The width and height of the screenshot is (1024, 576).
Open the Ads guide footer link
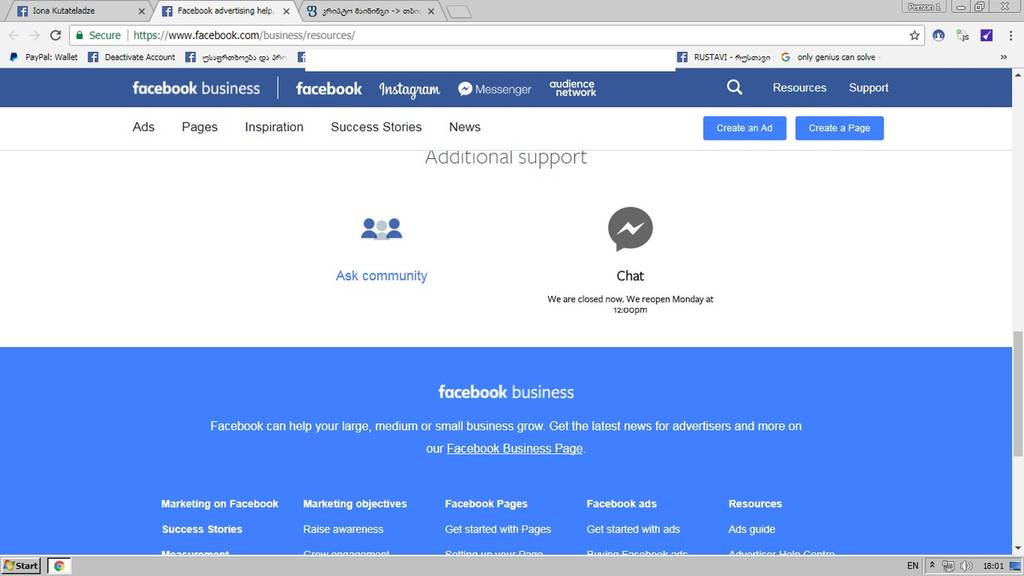(x=752, y=529)
